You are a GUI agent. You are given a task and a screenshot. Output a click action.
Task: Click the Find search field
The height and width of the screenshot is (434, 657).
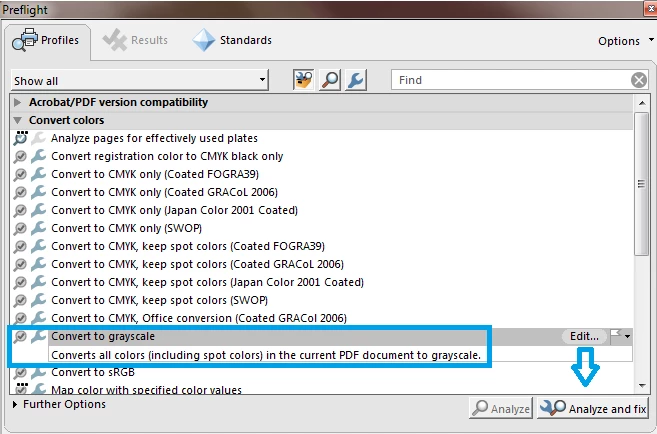tap(510, 80)
